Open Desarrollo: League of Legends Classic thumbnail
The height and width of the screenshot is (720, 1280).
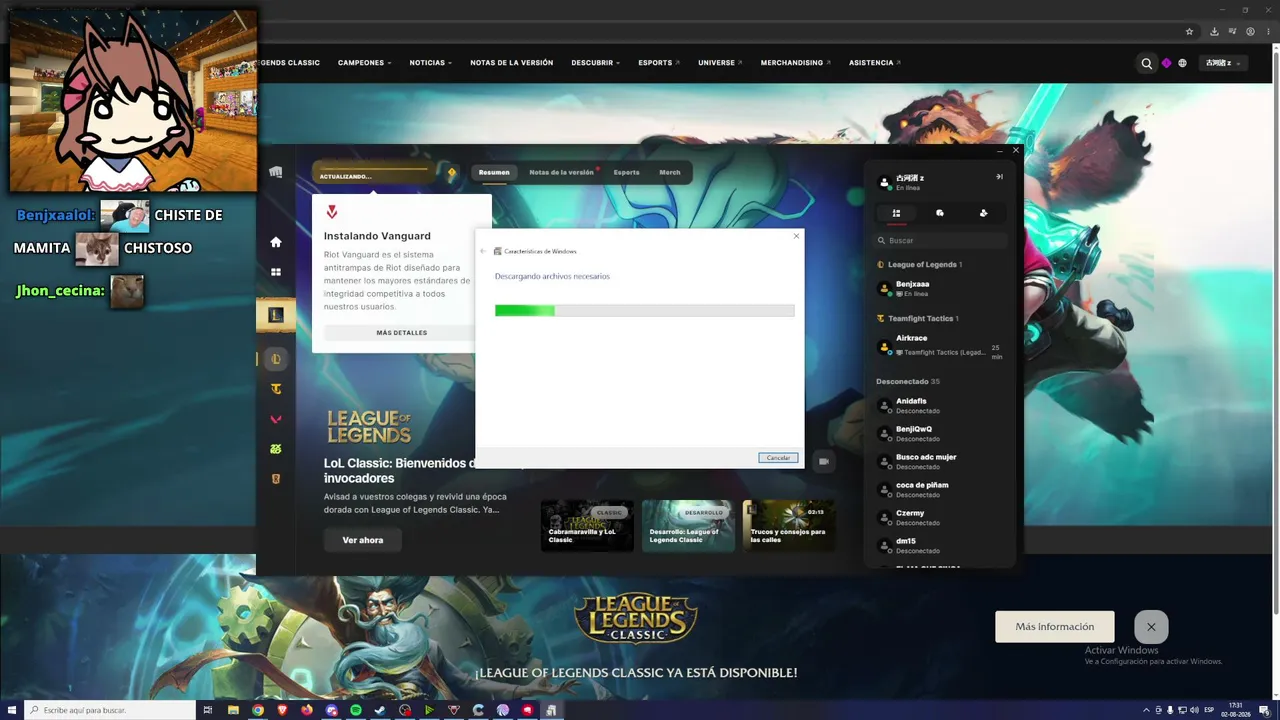(688, 526)
